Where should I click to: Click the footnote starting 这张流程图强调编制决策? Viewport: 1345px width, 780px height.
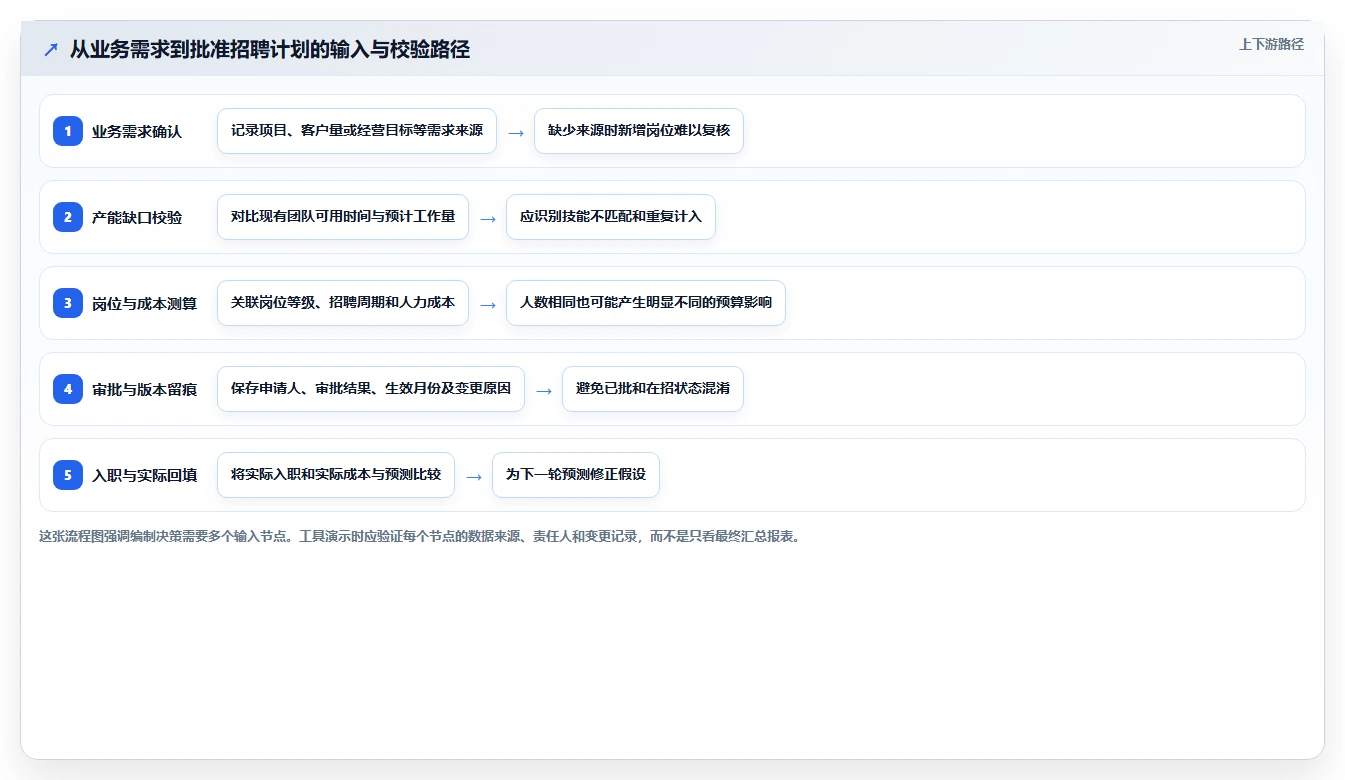click(419, 536)
